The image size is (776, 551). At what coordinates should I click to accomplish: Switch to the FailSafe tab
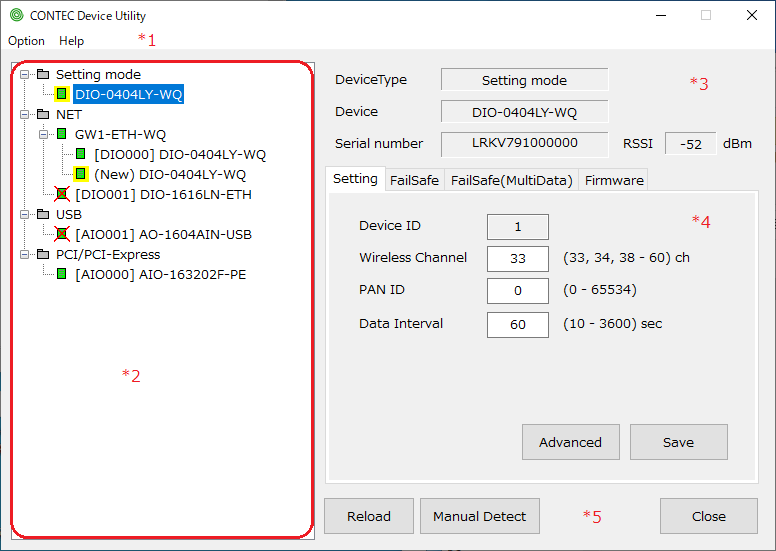pos(414,180)
